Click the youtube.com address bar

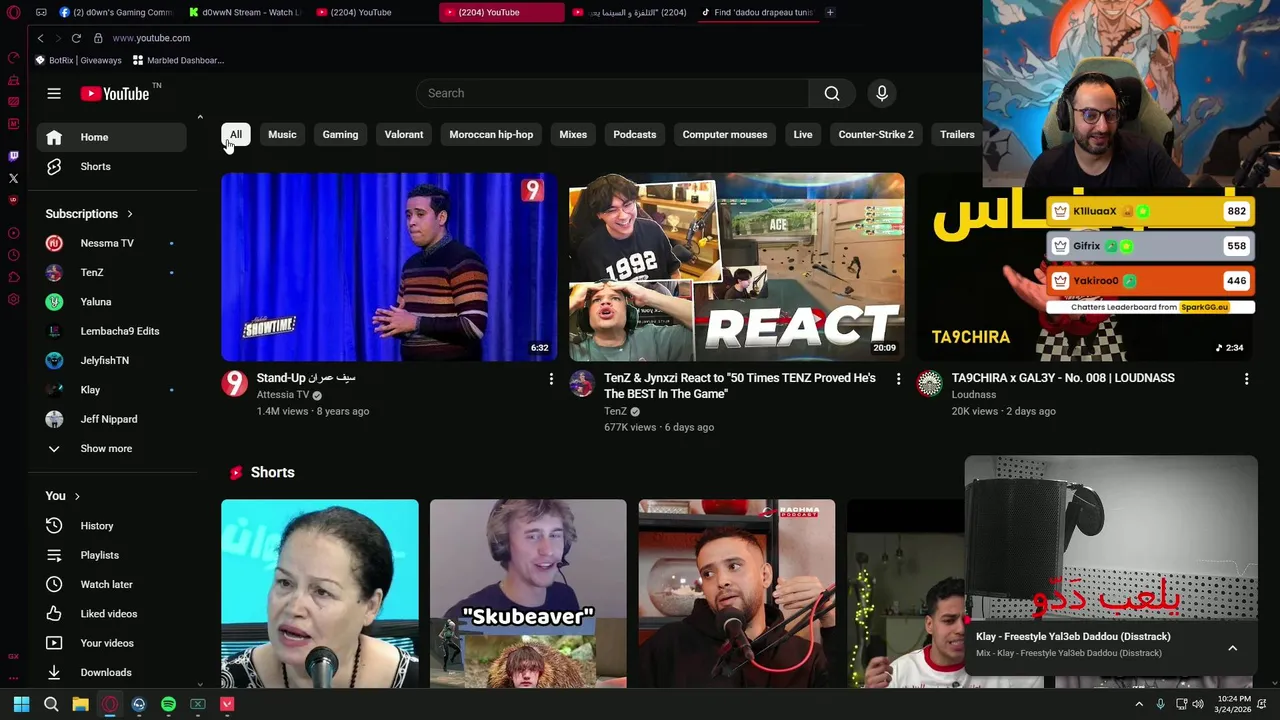click(150, 38)
